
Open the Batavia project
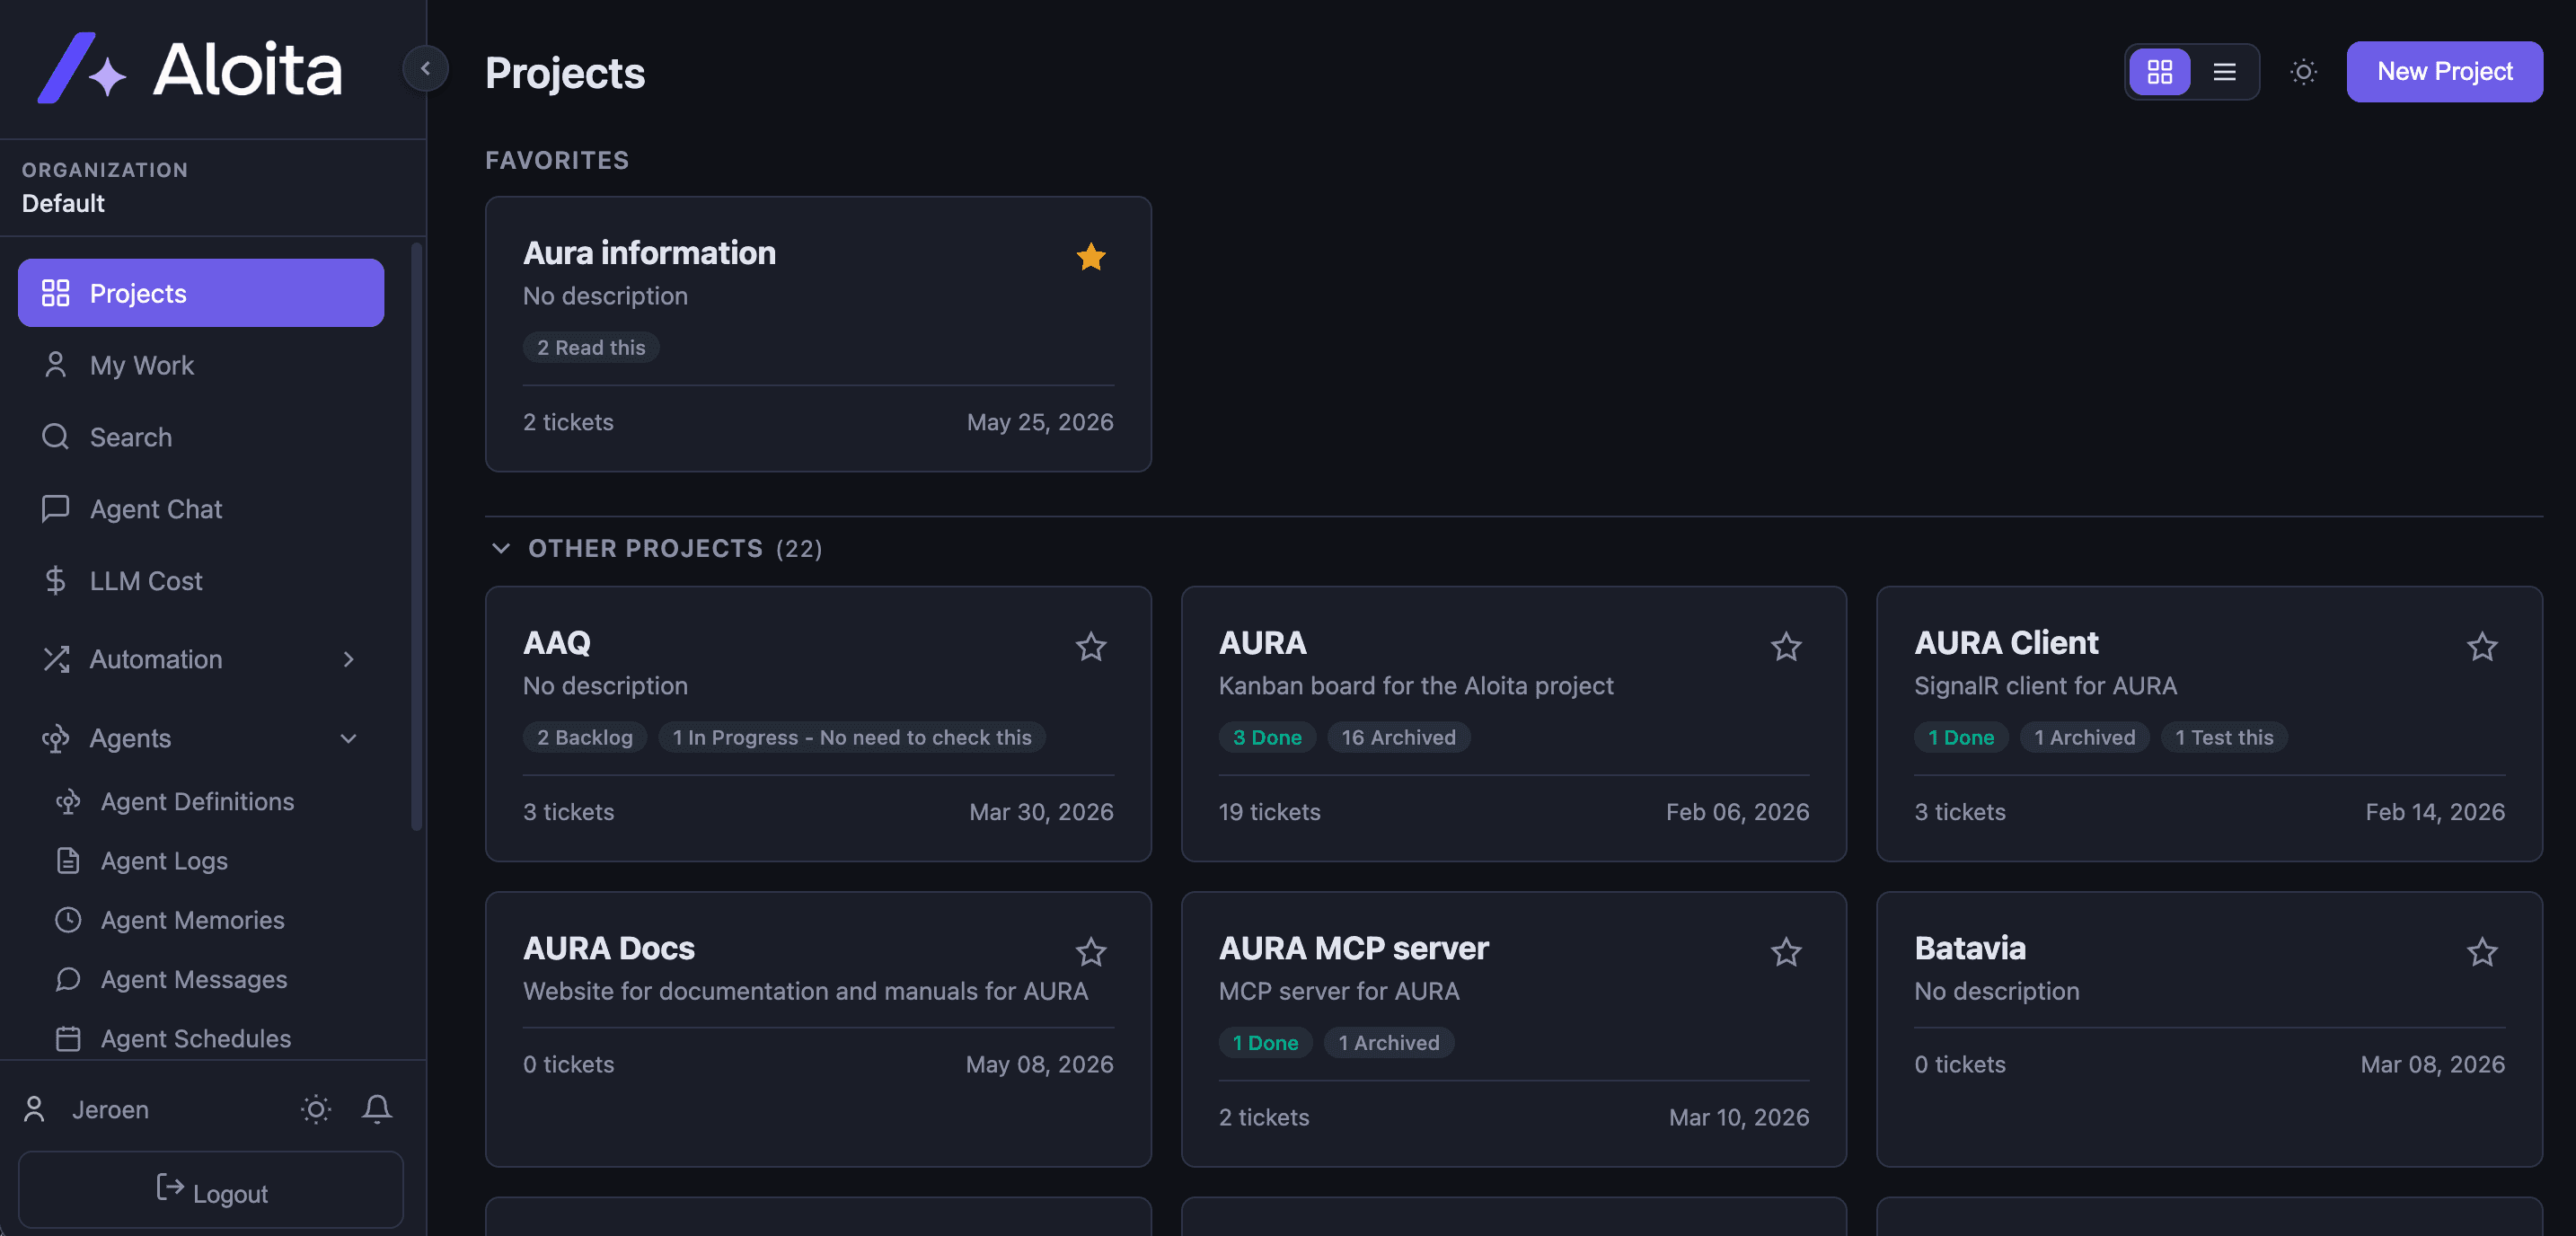tap(2209, 1029)
